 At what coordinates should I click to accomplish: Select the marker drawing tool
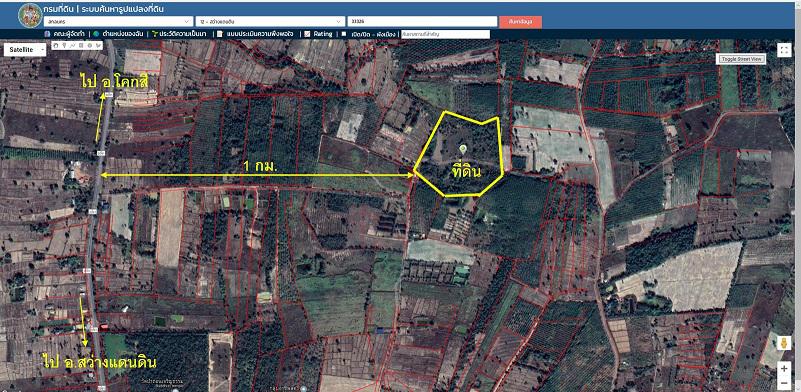[x=64, y=45]
